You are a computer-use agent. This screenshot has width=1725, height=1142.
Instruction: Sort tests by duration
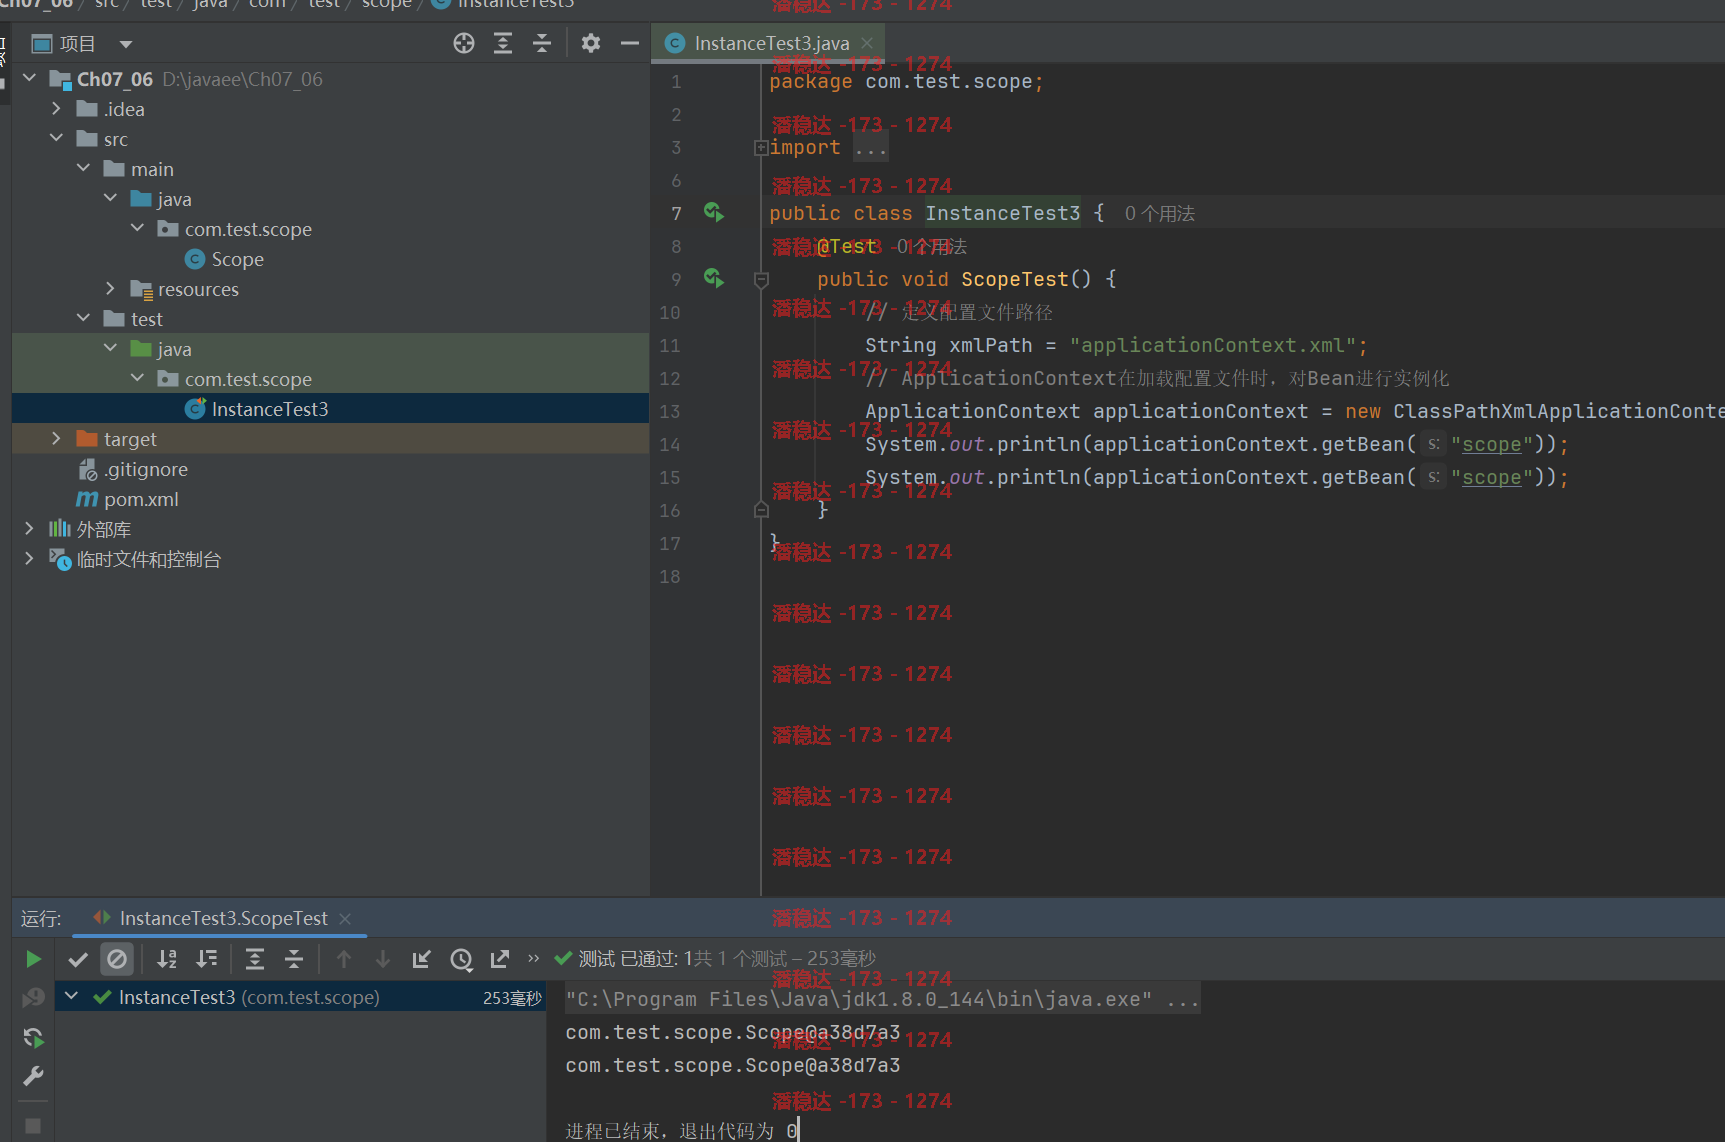pos(206,960)
